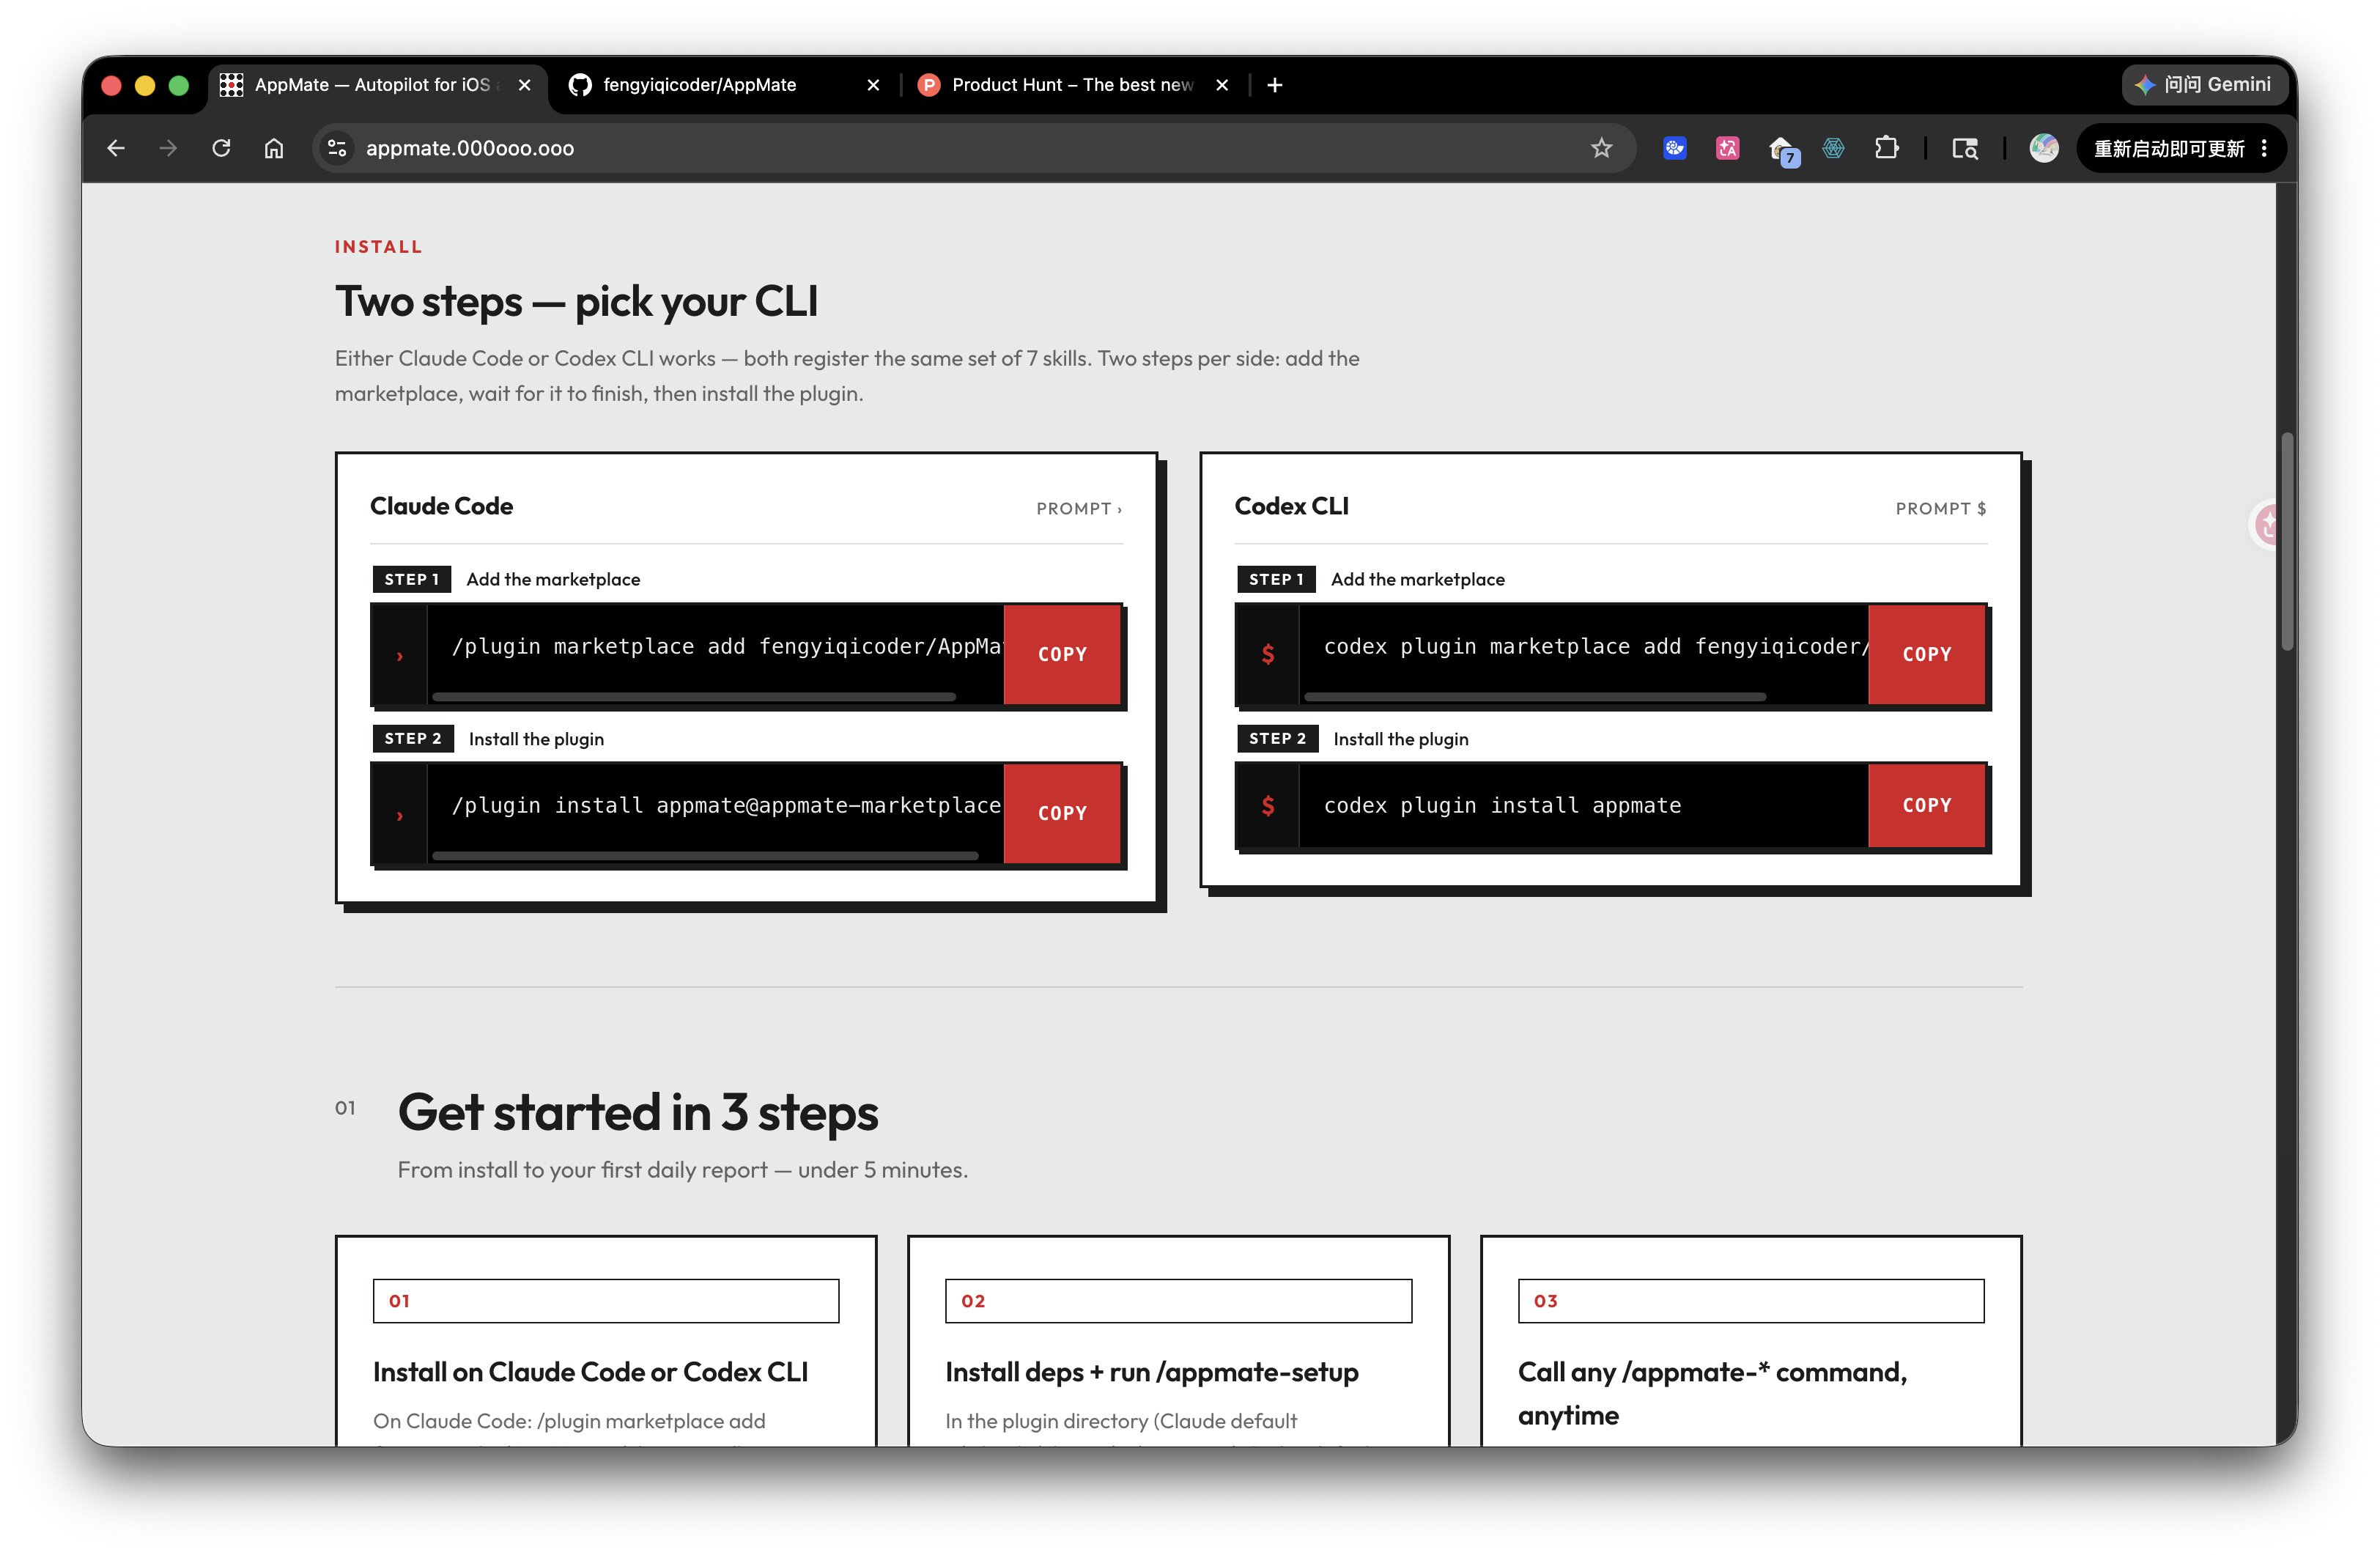Click the floating pink star widget at right edge

(x=2265, y=523)
